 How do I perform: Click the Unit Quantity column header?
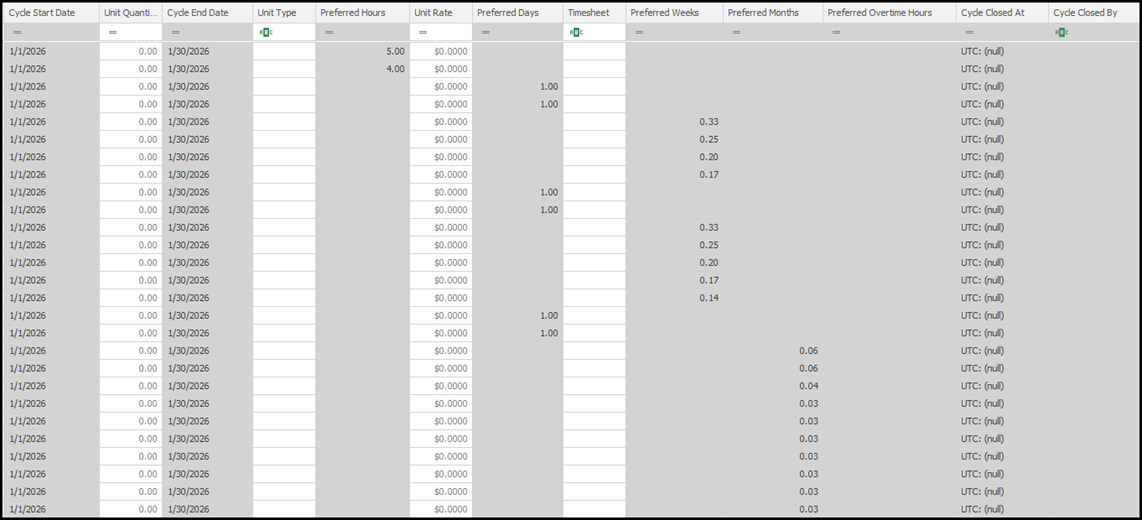[x=130, y=13]
